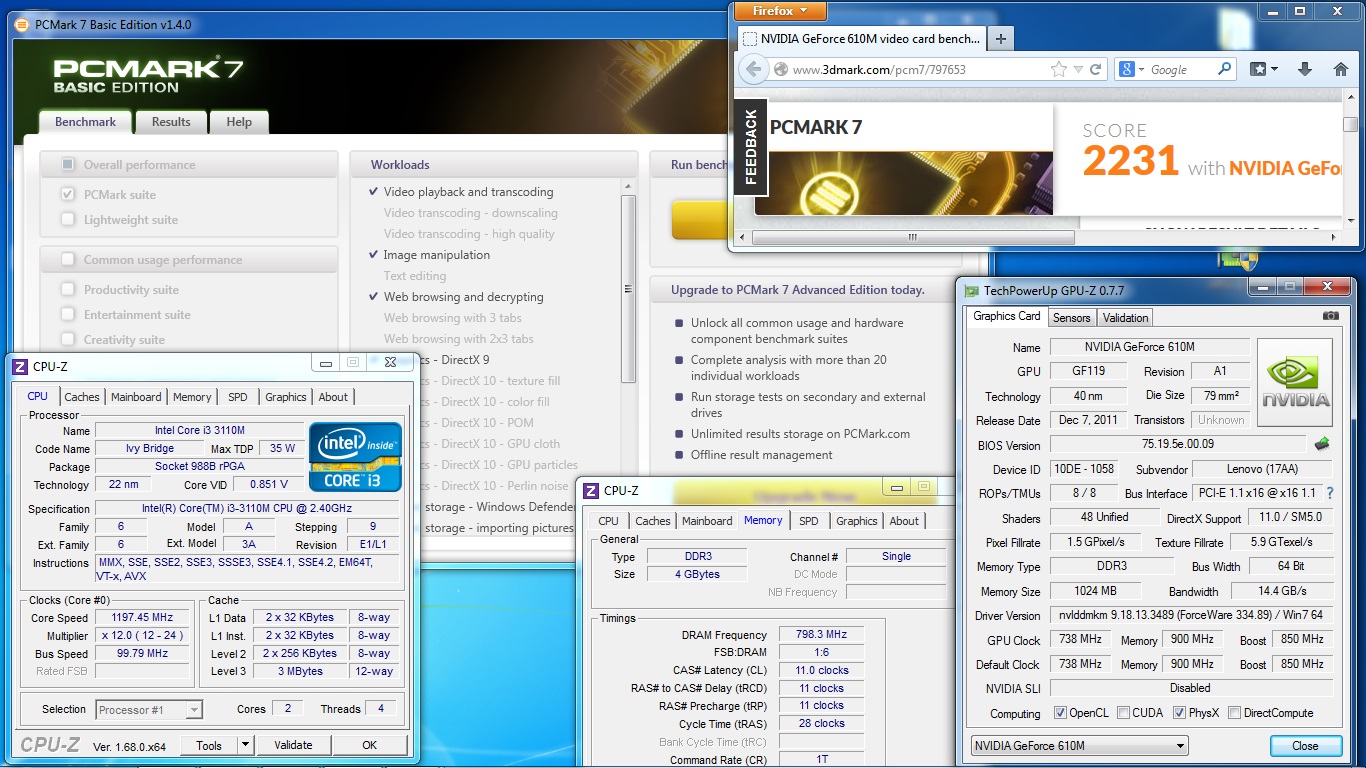Click the Tools dropdown arrow in CPU-Z

[245, 745]
